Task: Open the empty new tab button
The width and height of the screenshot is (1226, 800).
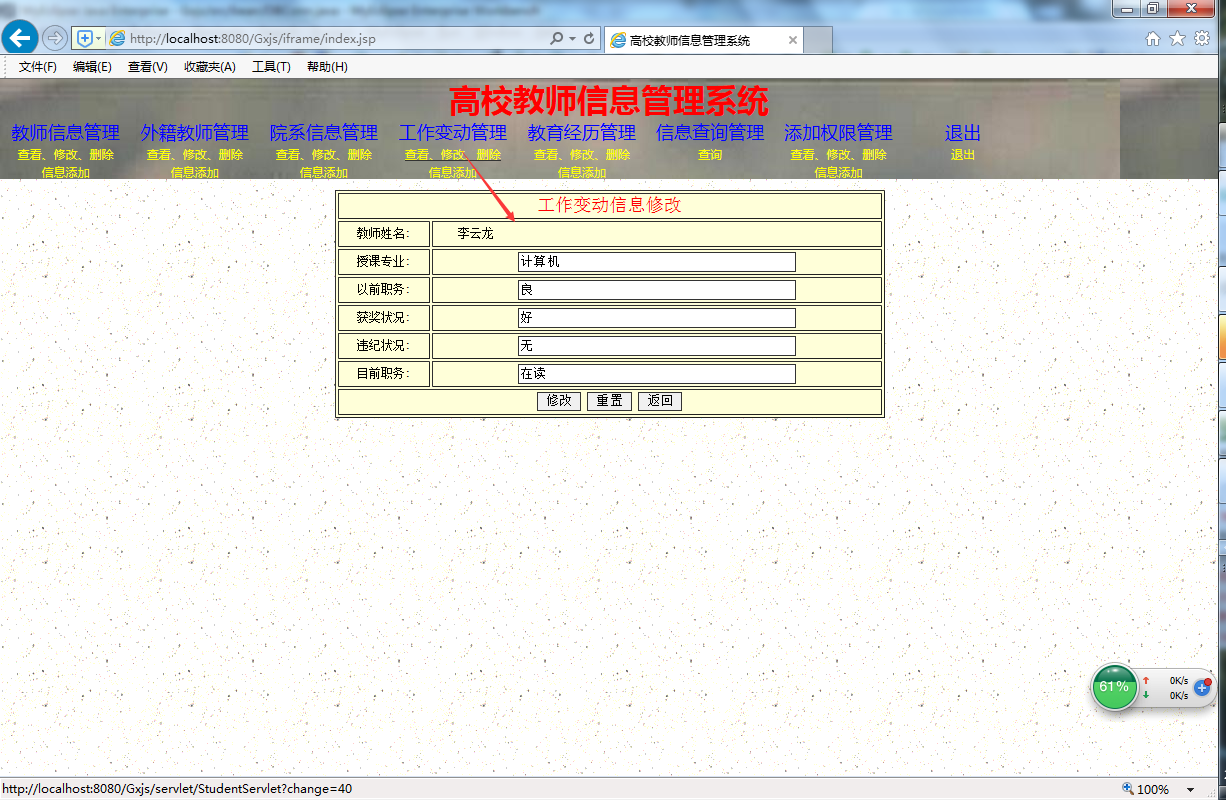Action: pos(818,41)
